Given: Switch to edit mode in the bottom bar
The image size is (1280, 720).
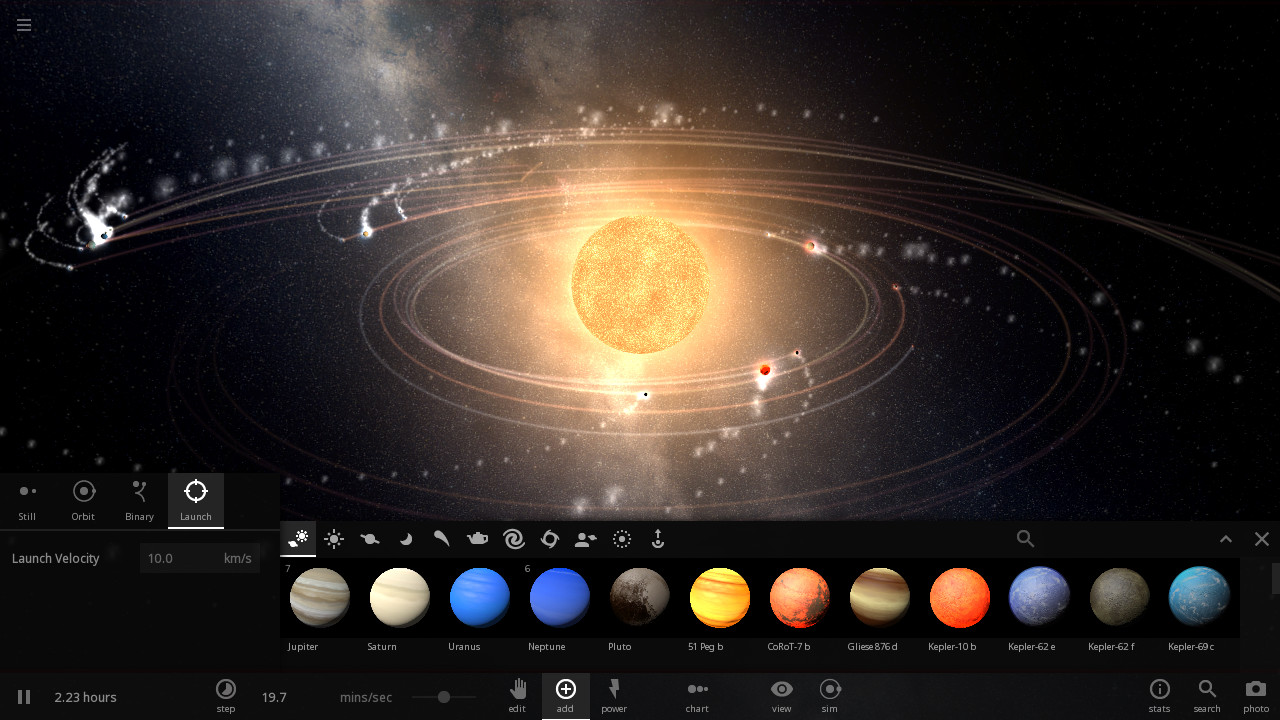Looking at the screenshot, I should [517, 692].
